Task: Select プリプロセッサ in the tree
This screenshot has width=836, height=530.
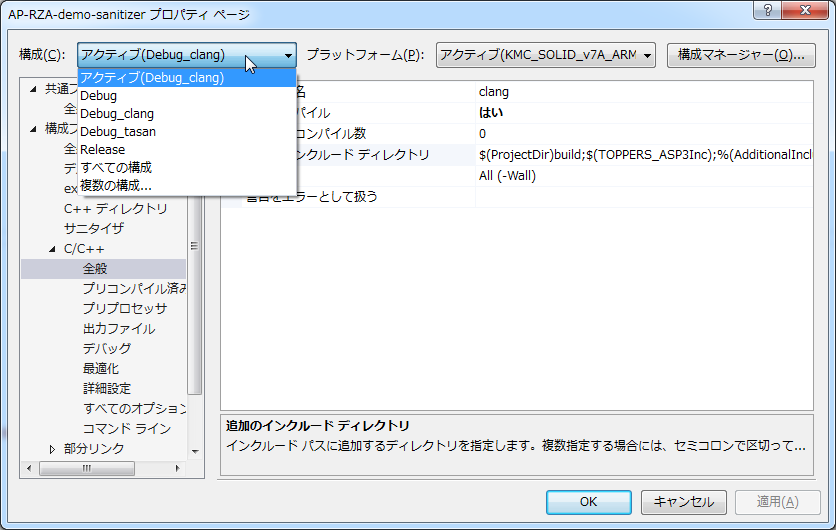Action: [x=124, y=308]
